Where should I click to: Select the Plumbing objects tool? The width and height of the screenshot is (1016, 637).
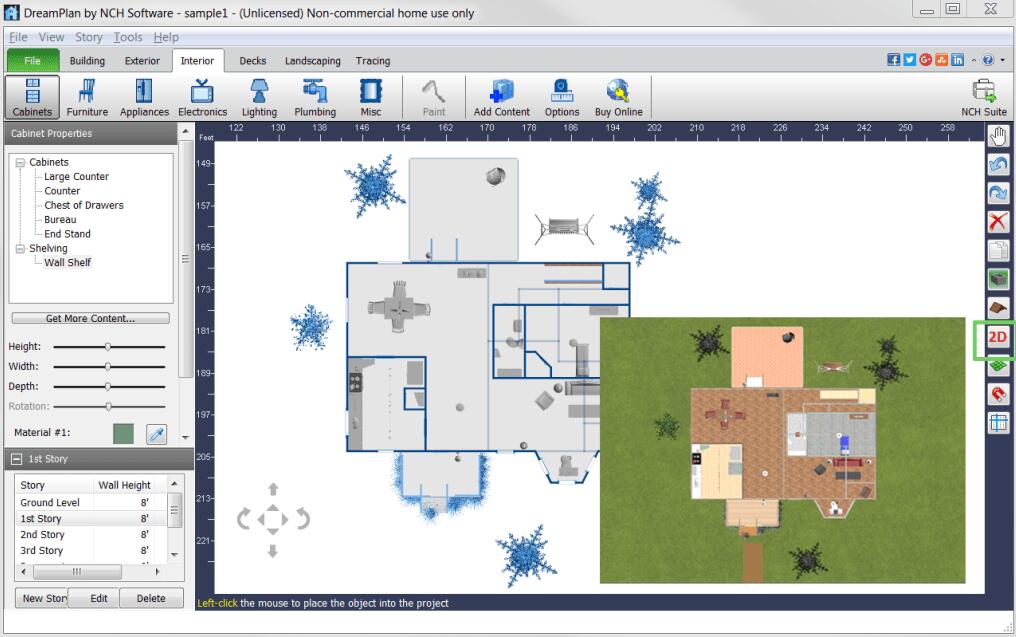tap(315, 97)
